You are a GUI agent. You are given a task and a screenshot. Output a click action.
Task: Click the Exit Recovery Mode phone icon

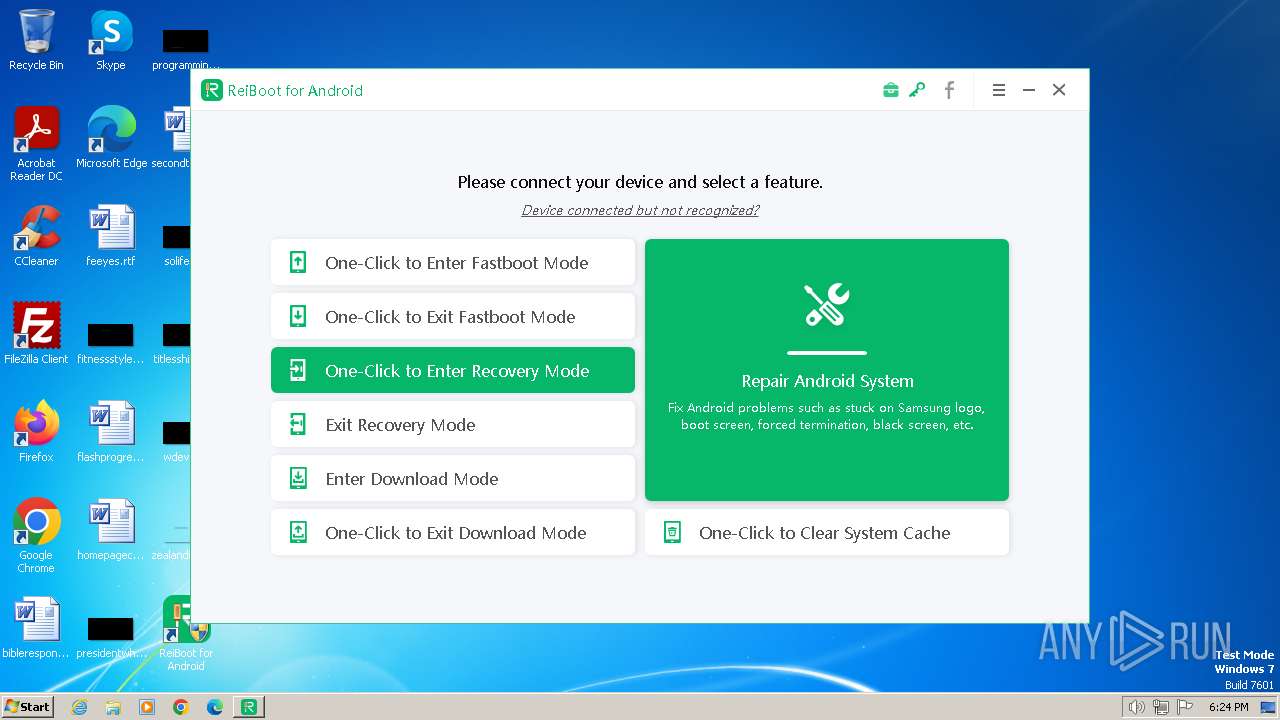[298, 424]
